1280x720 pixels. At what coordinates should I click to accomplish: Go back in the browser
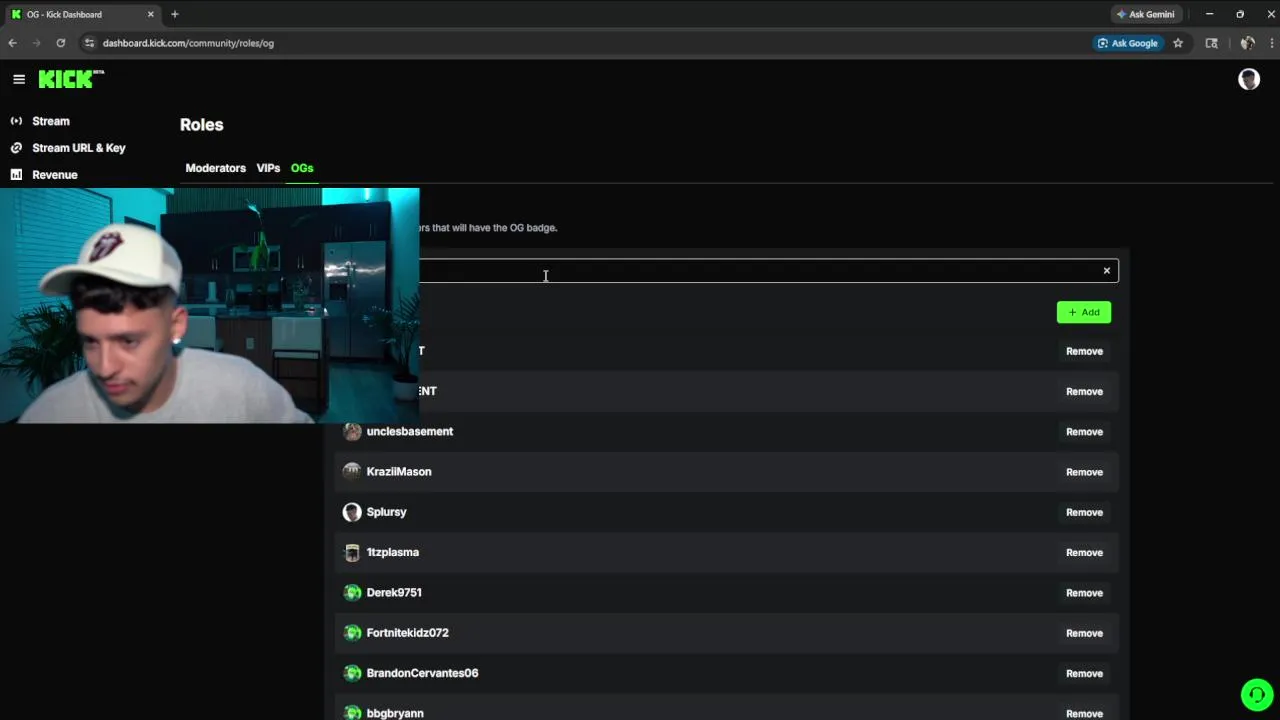coord(12,43)
